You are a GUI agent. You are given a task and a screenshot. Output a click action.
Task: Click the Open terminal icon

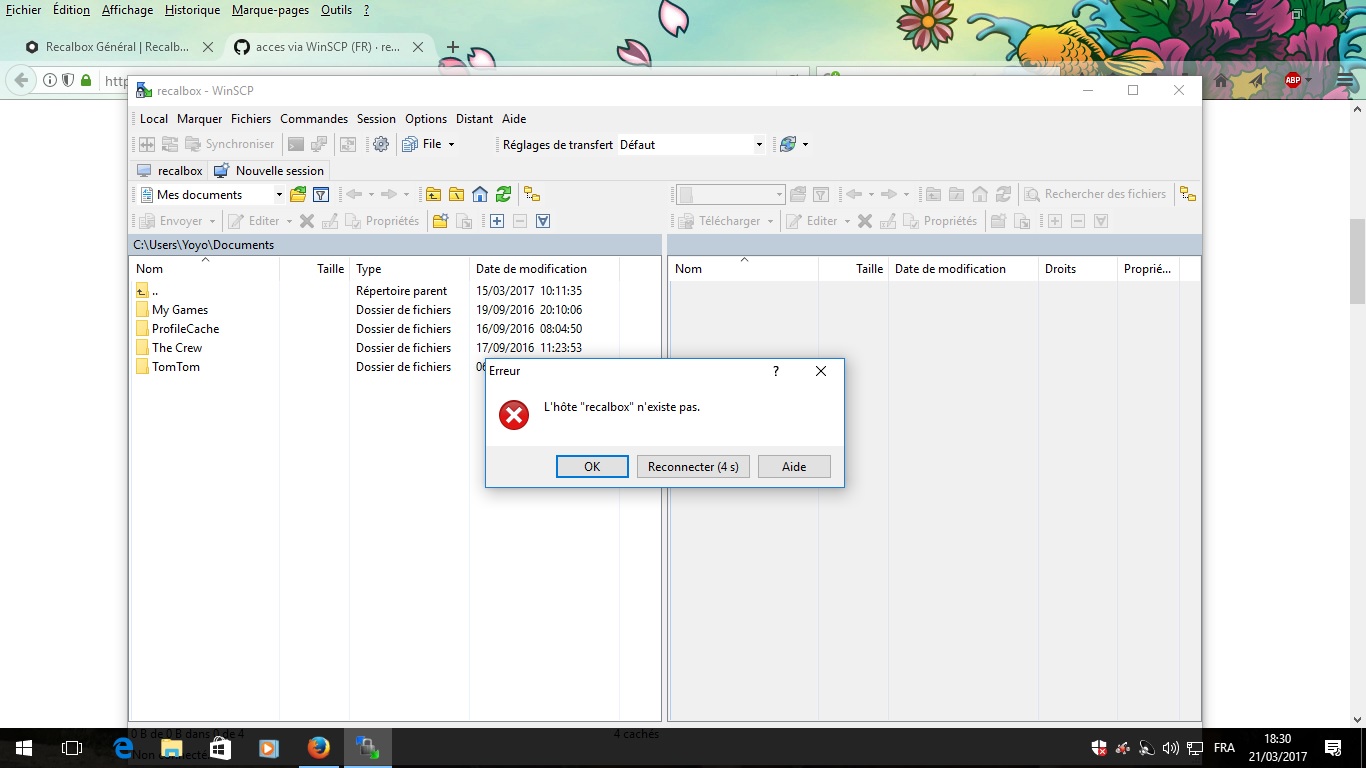296,144
